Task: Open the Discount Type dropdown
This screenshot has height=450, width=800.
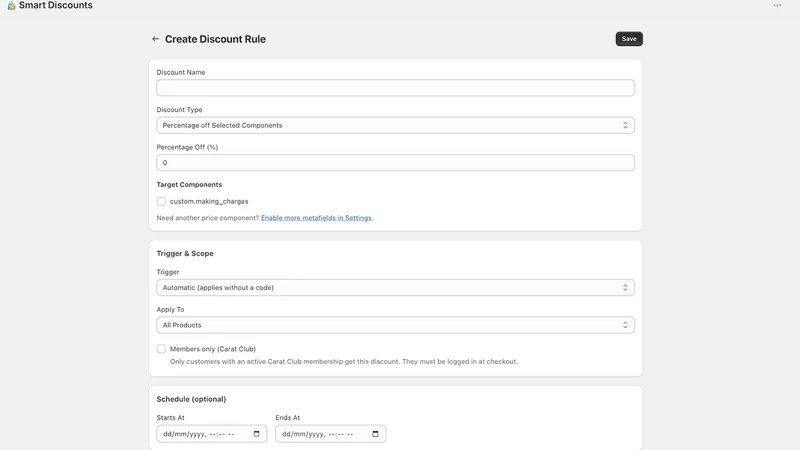Action: point(395,126)
